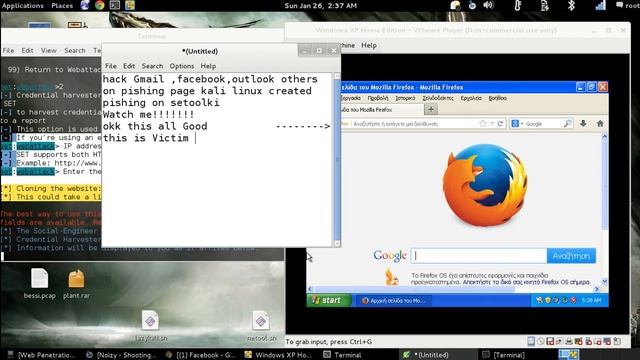
Task: Click the XP system tray clock
Action: pyautogui.click(x=591, y=300)
